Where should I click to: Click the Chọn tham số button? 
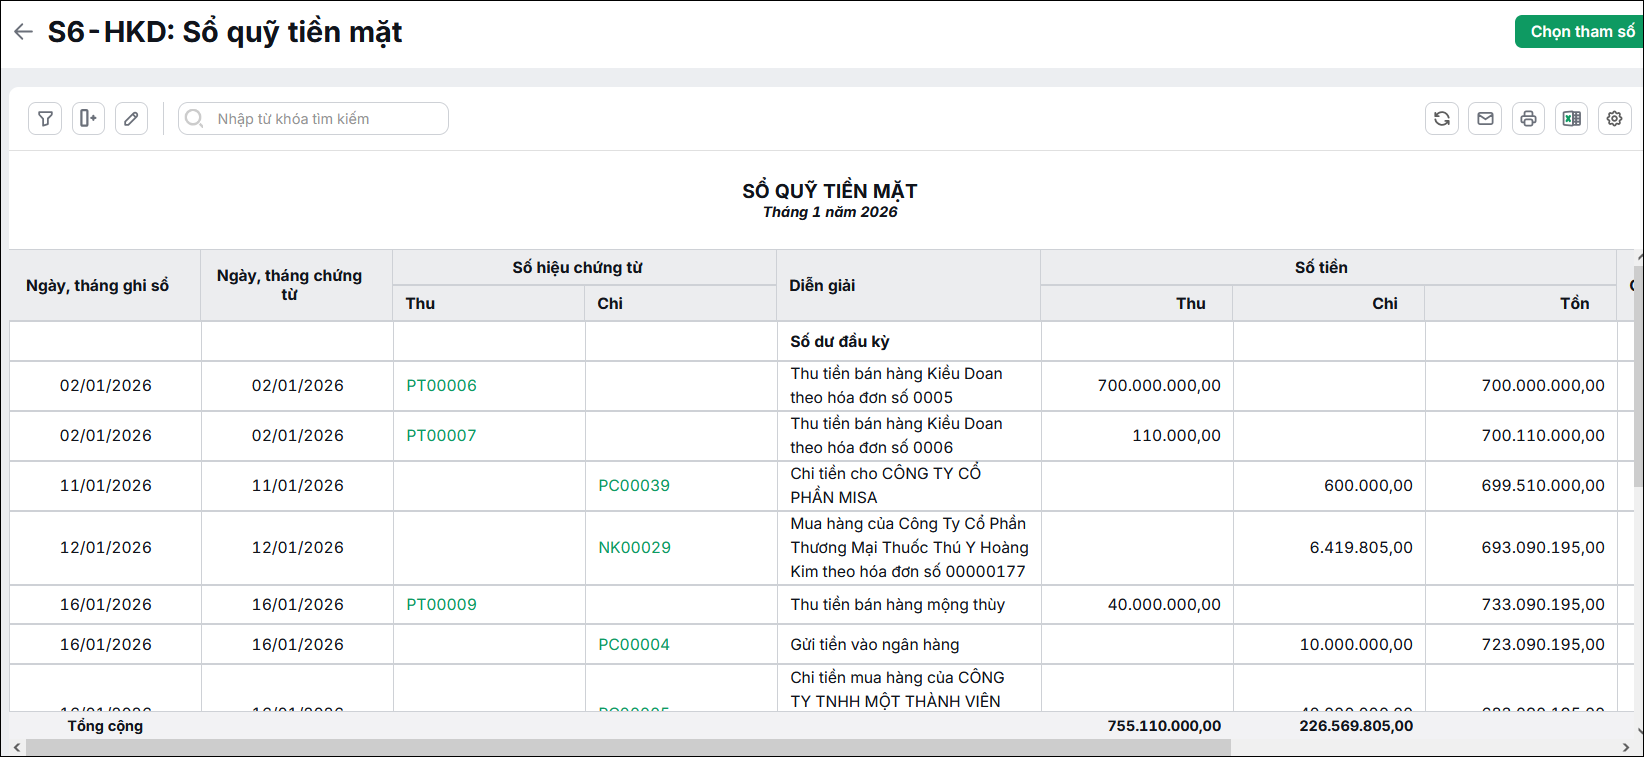(x=1580, y=32)
